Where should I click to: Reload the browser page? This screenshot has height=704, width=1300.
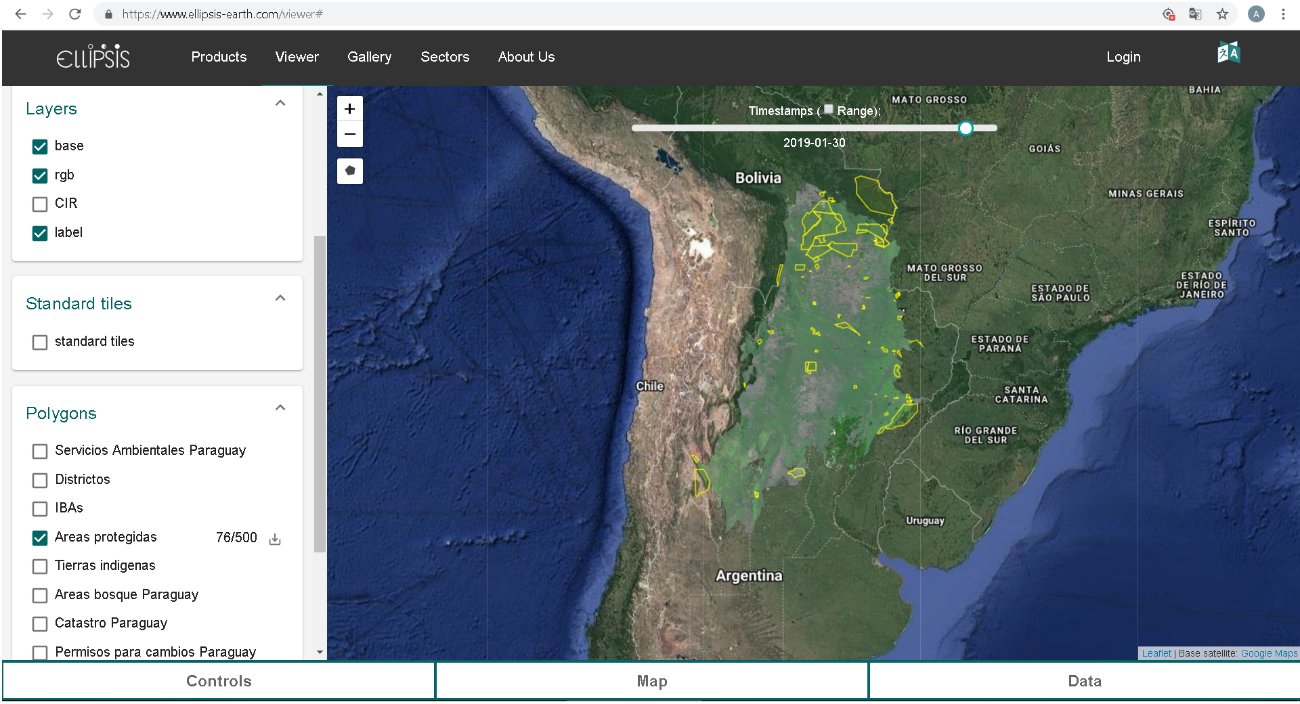(74, 14)
